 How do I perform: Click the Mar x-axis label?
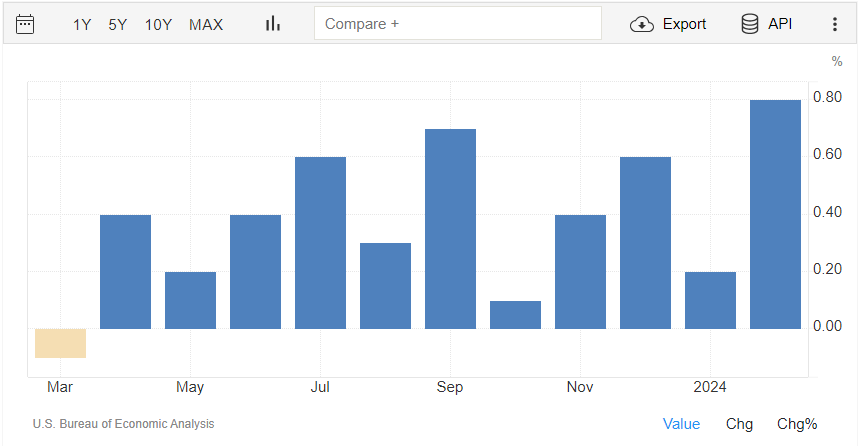point(60,387)
